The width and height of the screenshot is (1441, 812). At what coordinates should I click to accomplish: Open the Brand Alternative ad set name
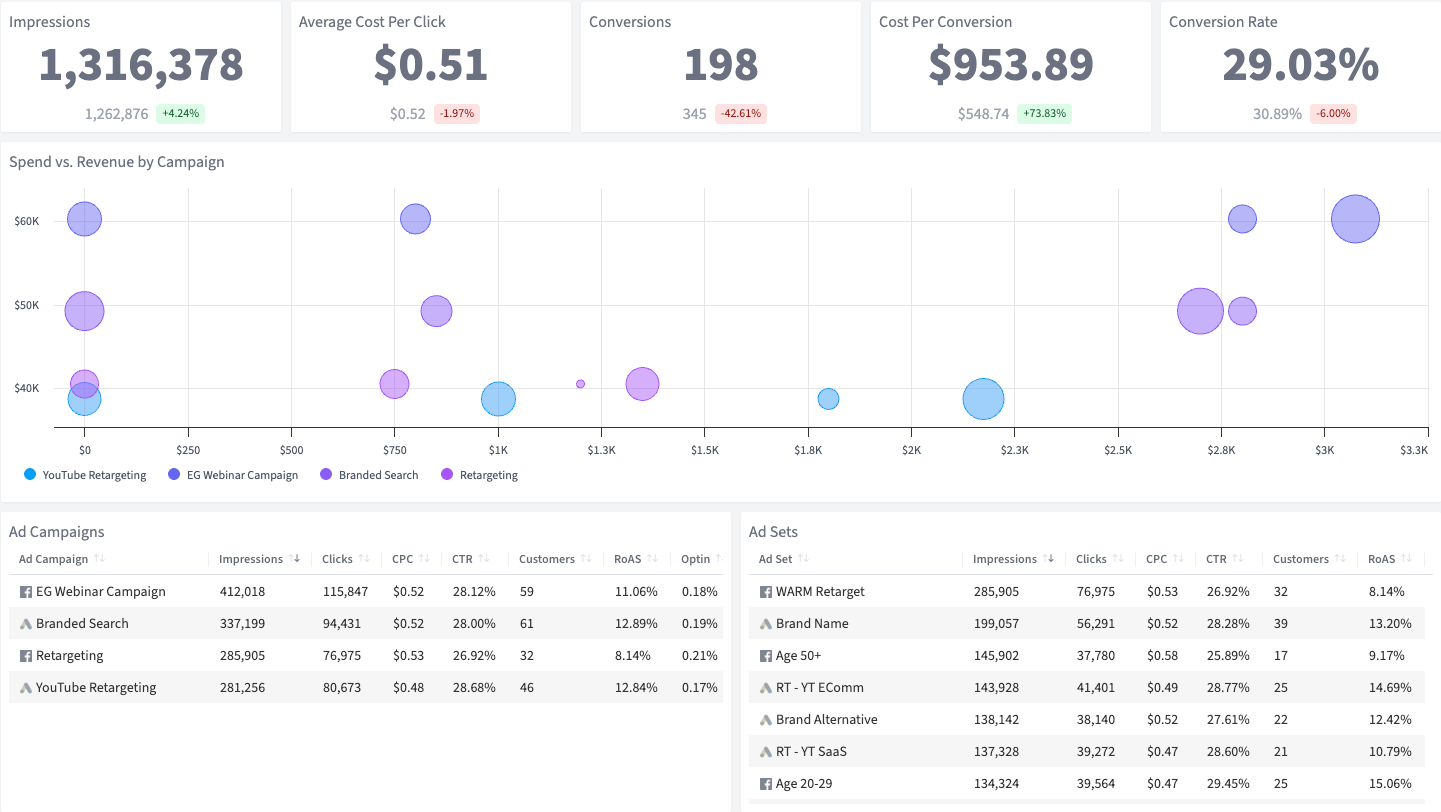click(827, 719)
